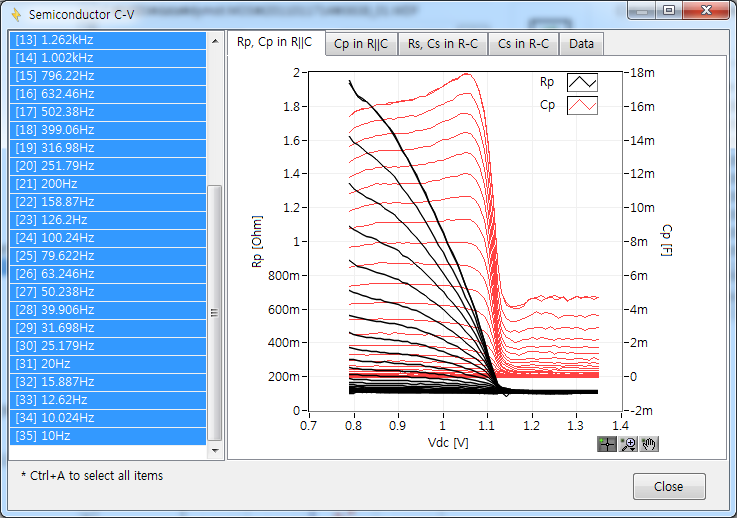
Task: Open the Rs, Cs in R-C tab
Action: pyautogui.click(x=443, y=44)
